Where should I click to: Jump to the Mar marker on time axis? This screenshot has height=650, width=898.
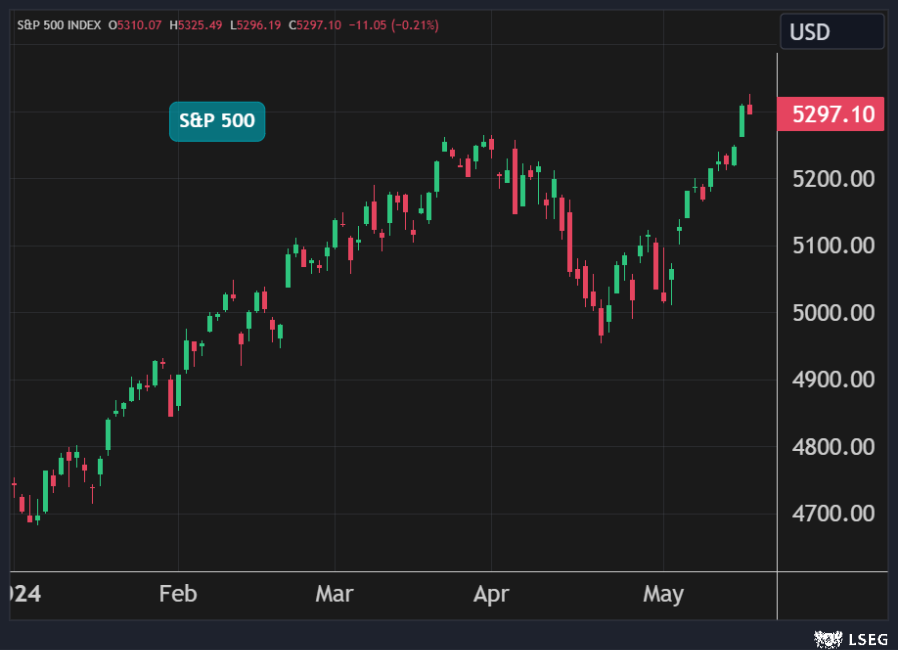click(x=334, y=594)
